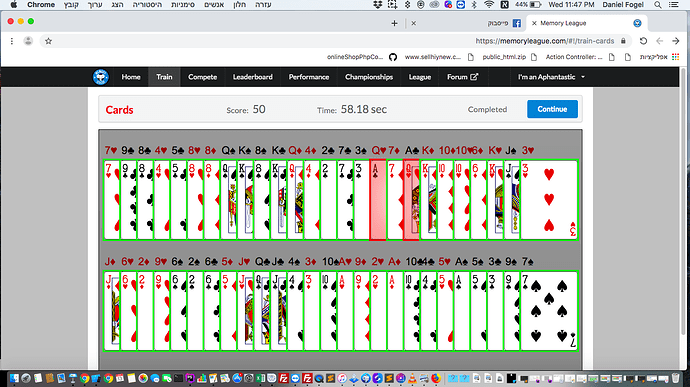Viewport: 690px width, 387px height.
Task: Go to the Performance page
Action: (308, 77)
